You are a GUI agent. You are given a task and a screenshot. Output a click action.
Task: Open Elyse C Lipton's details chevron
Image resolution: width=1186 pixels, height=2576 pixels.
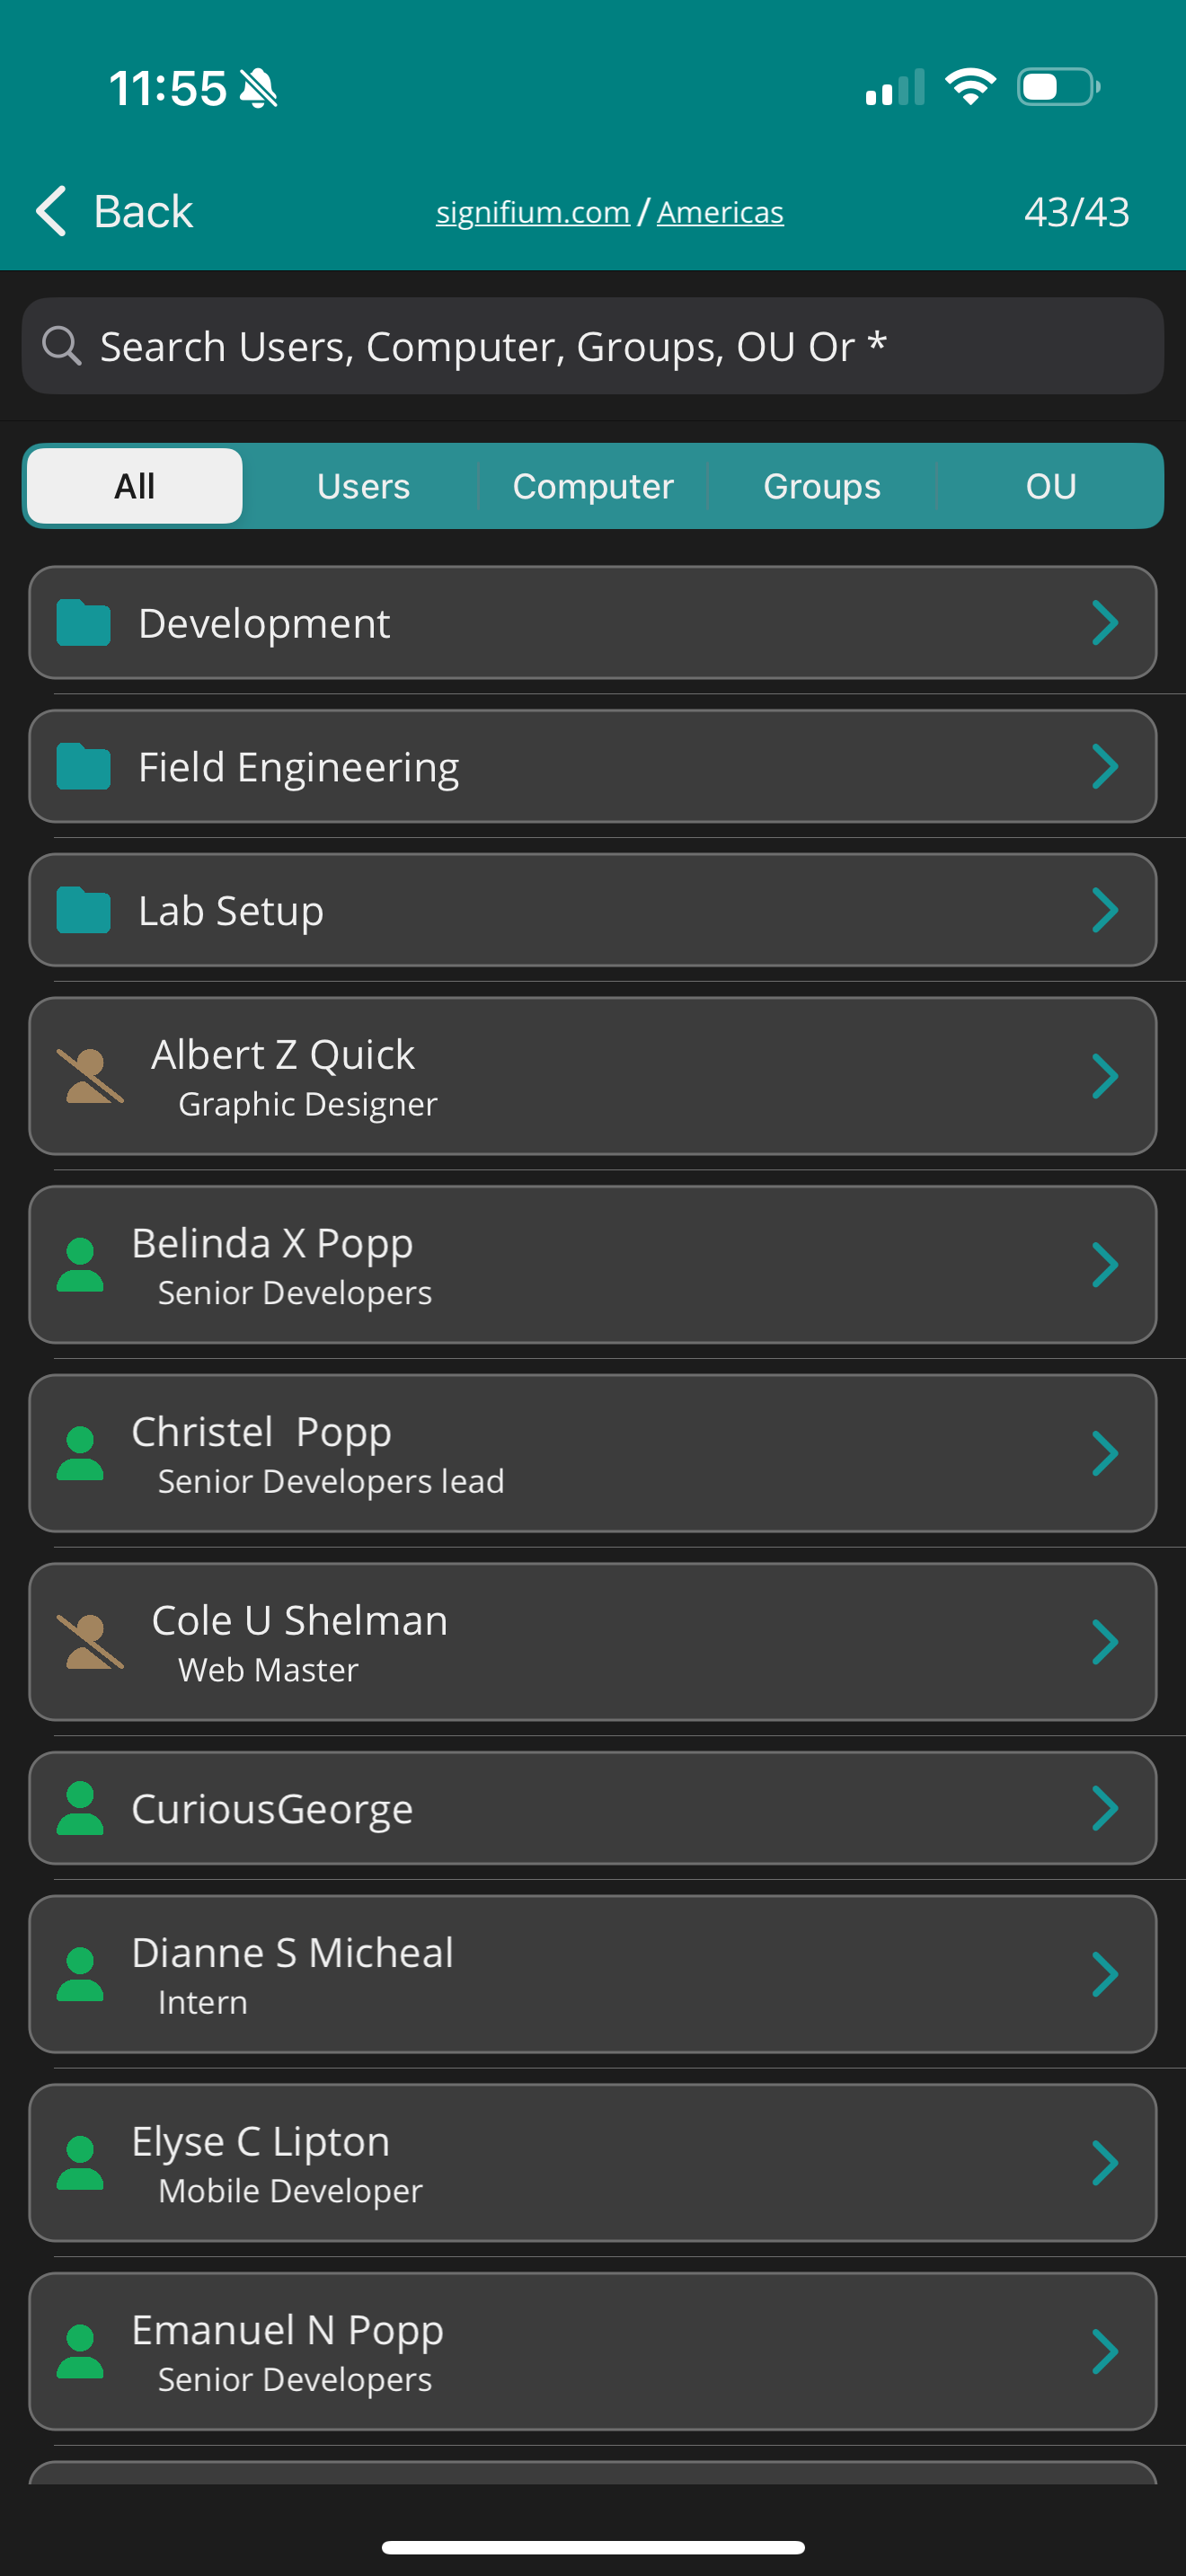[1104, 2163]
